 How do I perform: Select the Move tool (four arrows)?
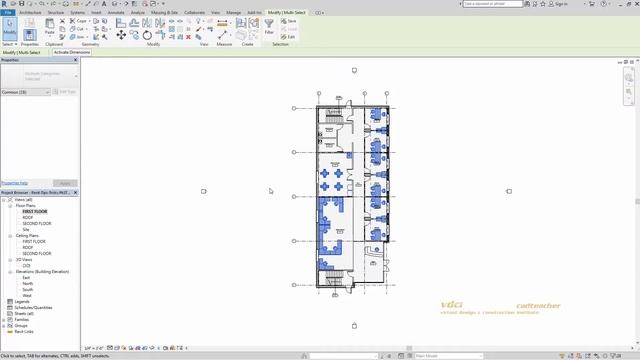click(121, 36)
